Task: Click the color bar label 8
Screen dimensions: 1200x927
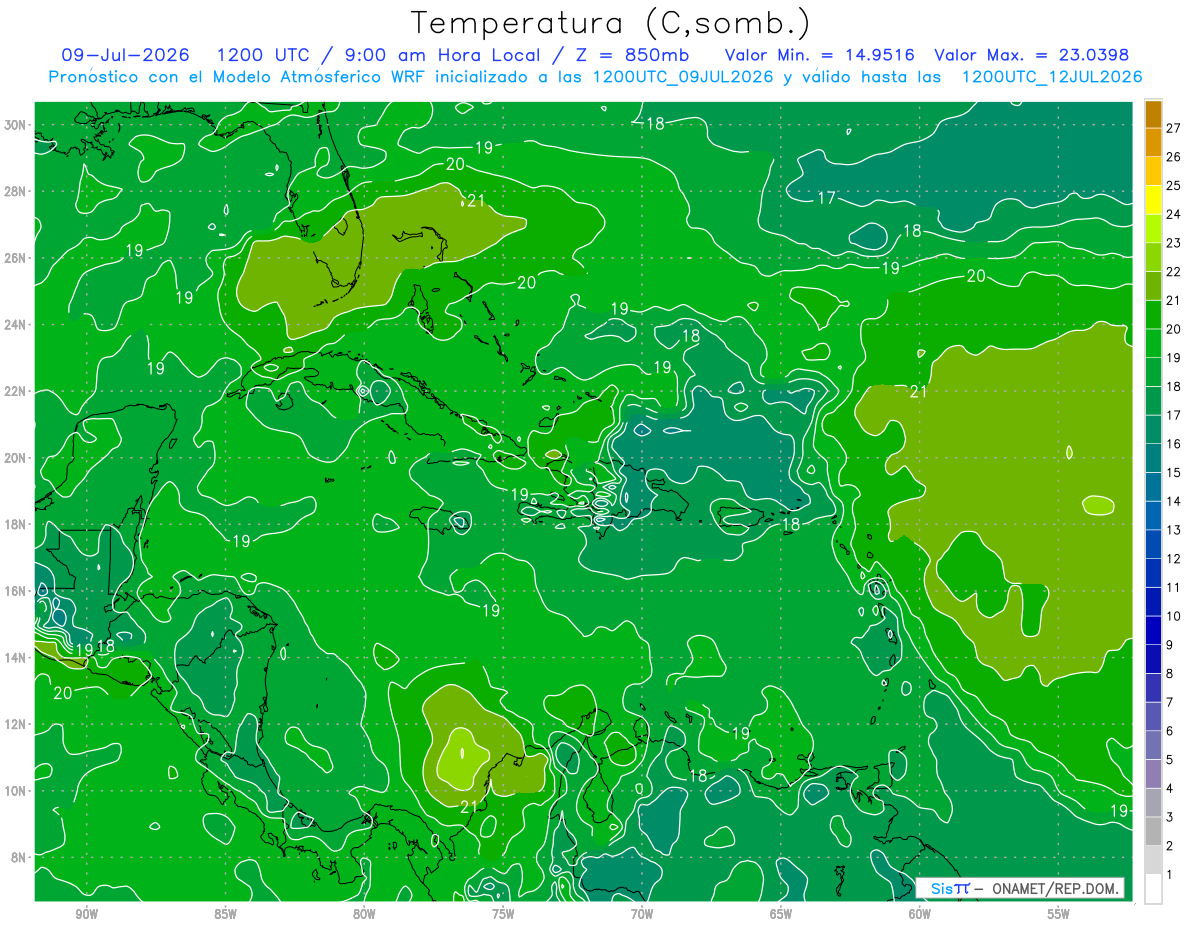Action: click(1170, 674)
